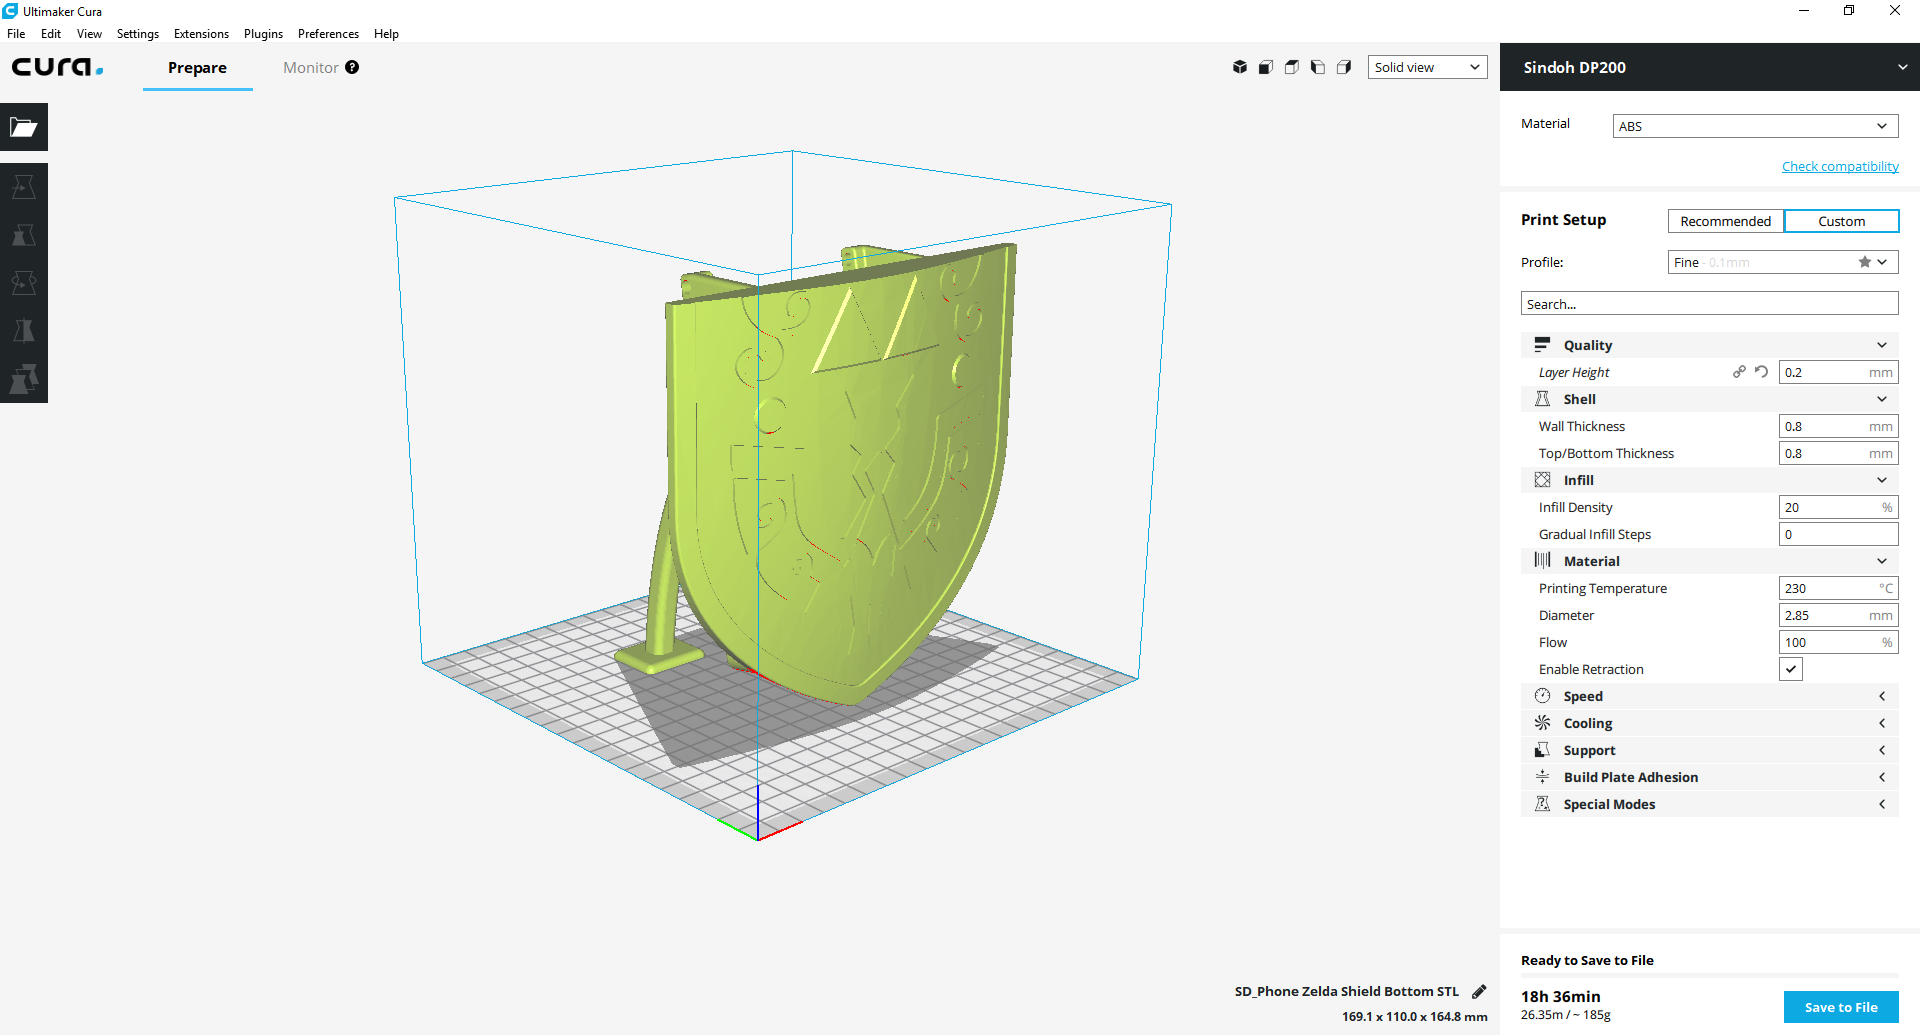The image size is (1920, 1035).
Task: Edit the Infill Density value field
Action: pyautogui.click(x=1838, y=507)
